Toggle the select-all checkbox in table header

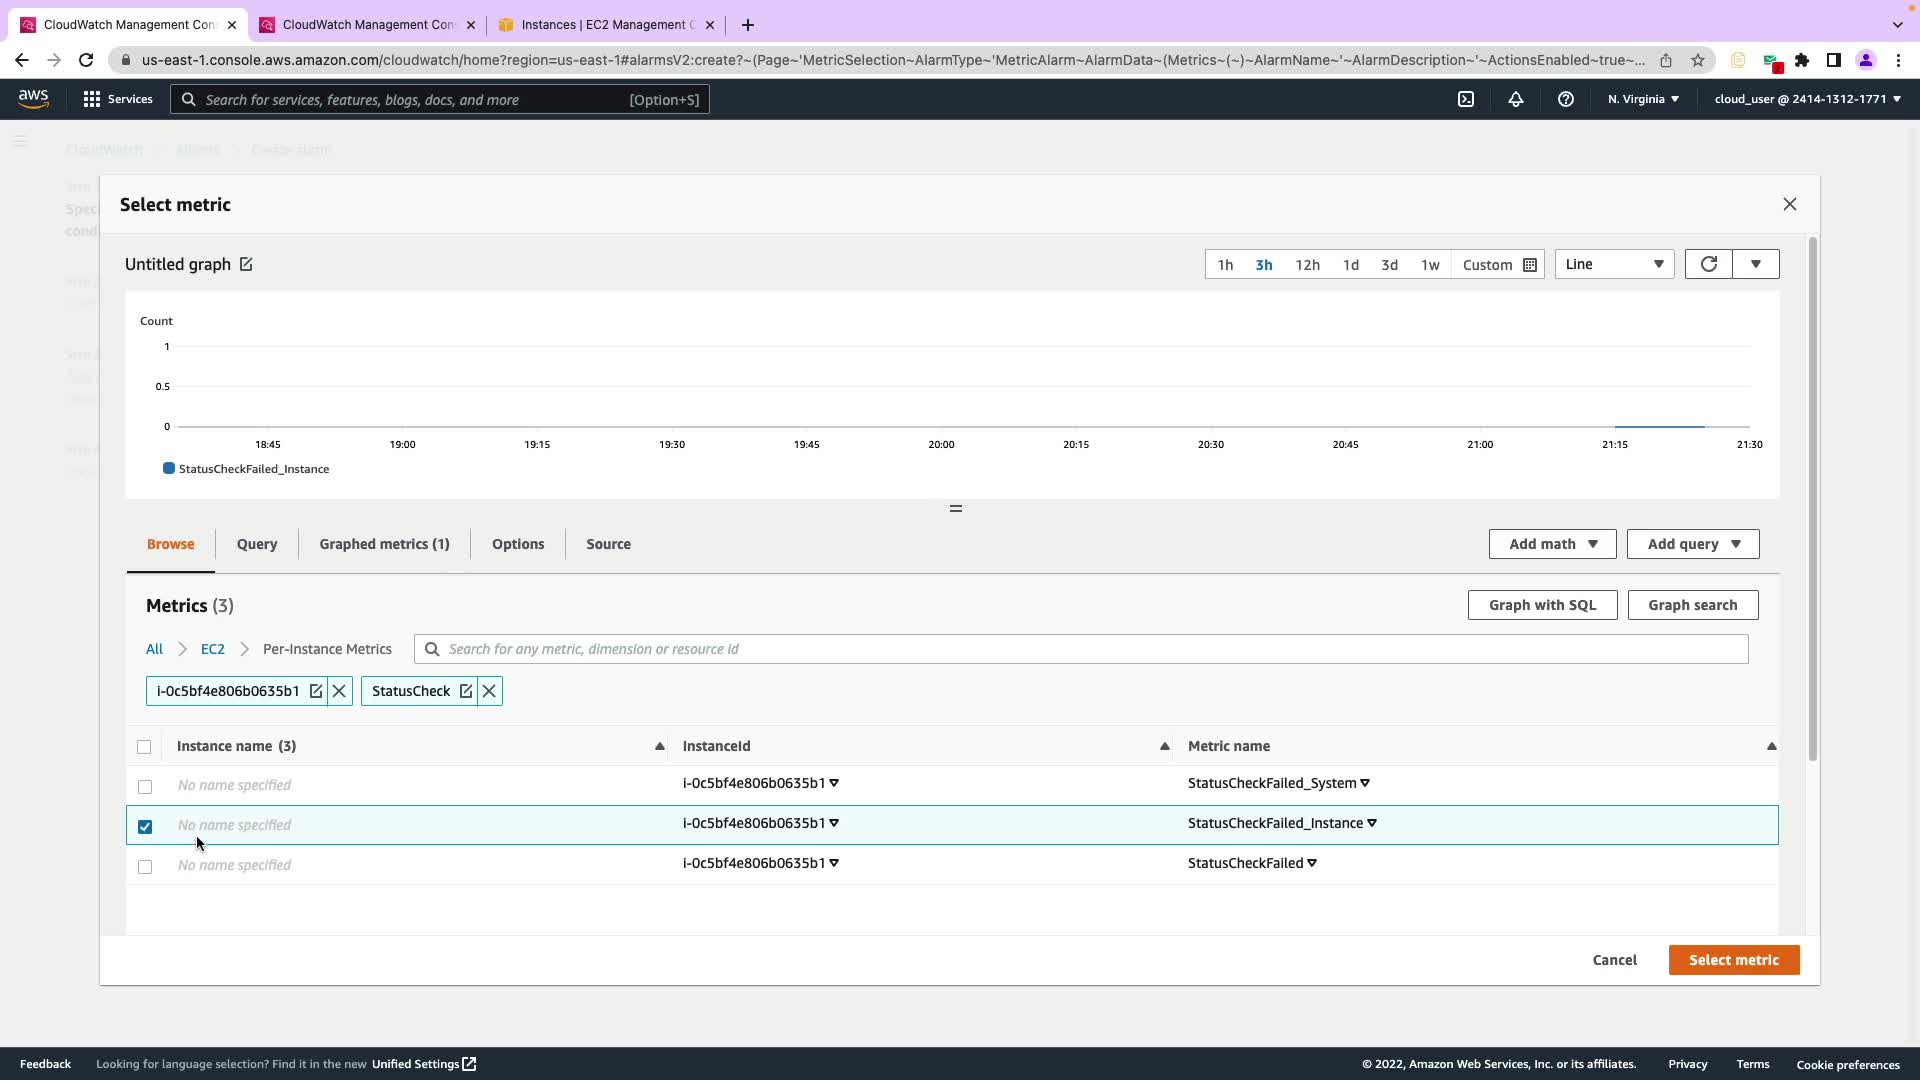pyautogui.click(x=144, y=747)
